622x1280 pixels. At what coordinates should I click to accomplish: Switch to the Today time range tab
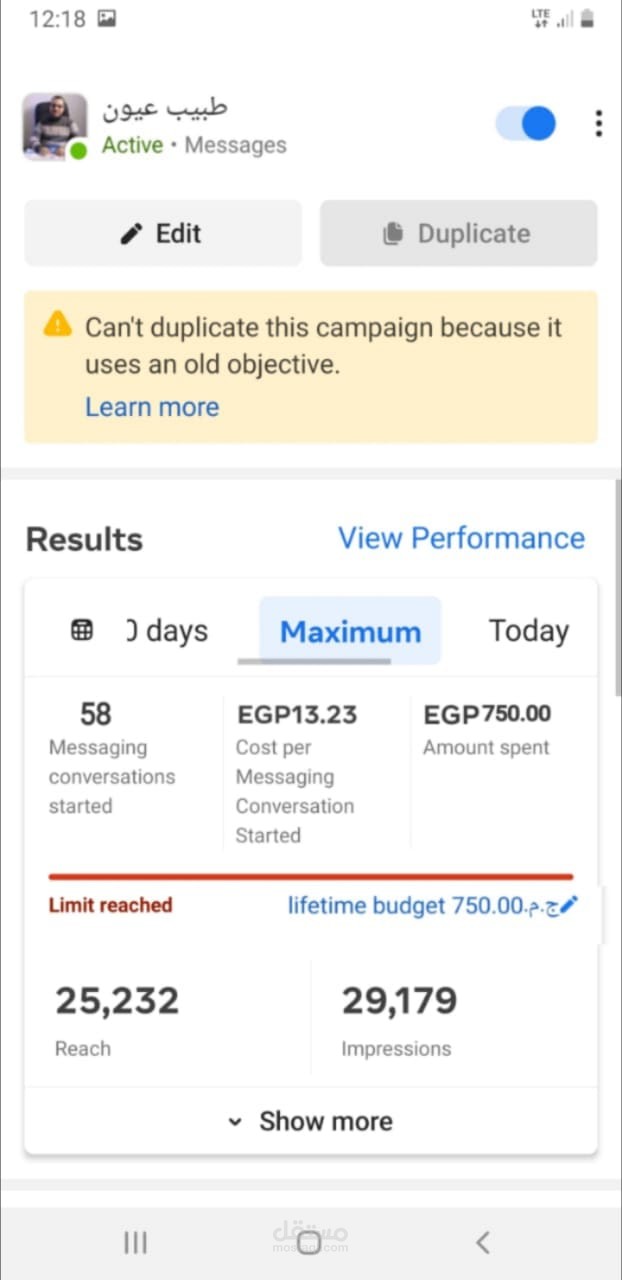point(528,631)
